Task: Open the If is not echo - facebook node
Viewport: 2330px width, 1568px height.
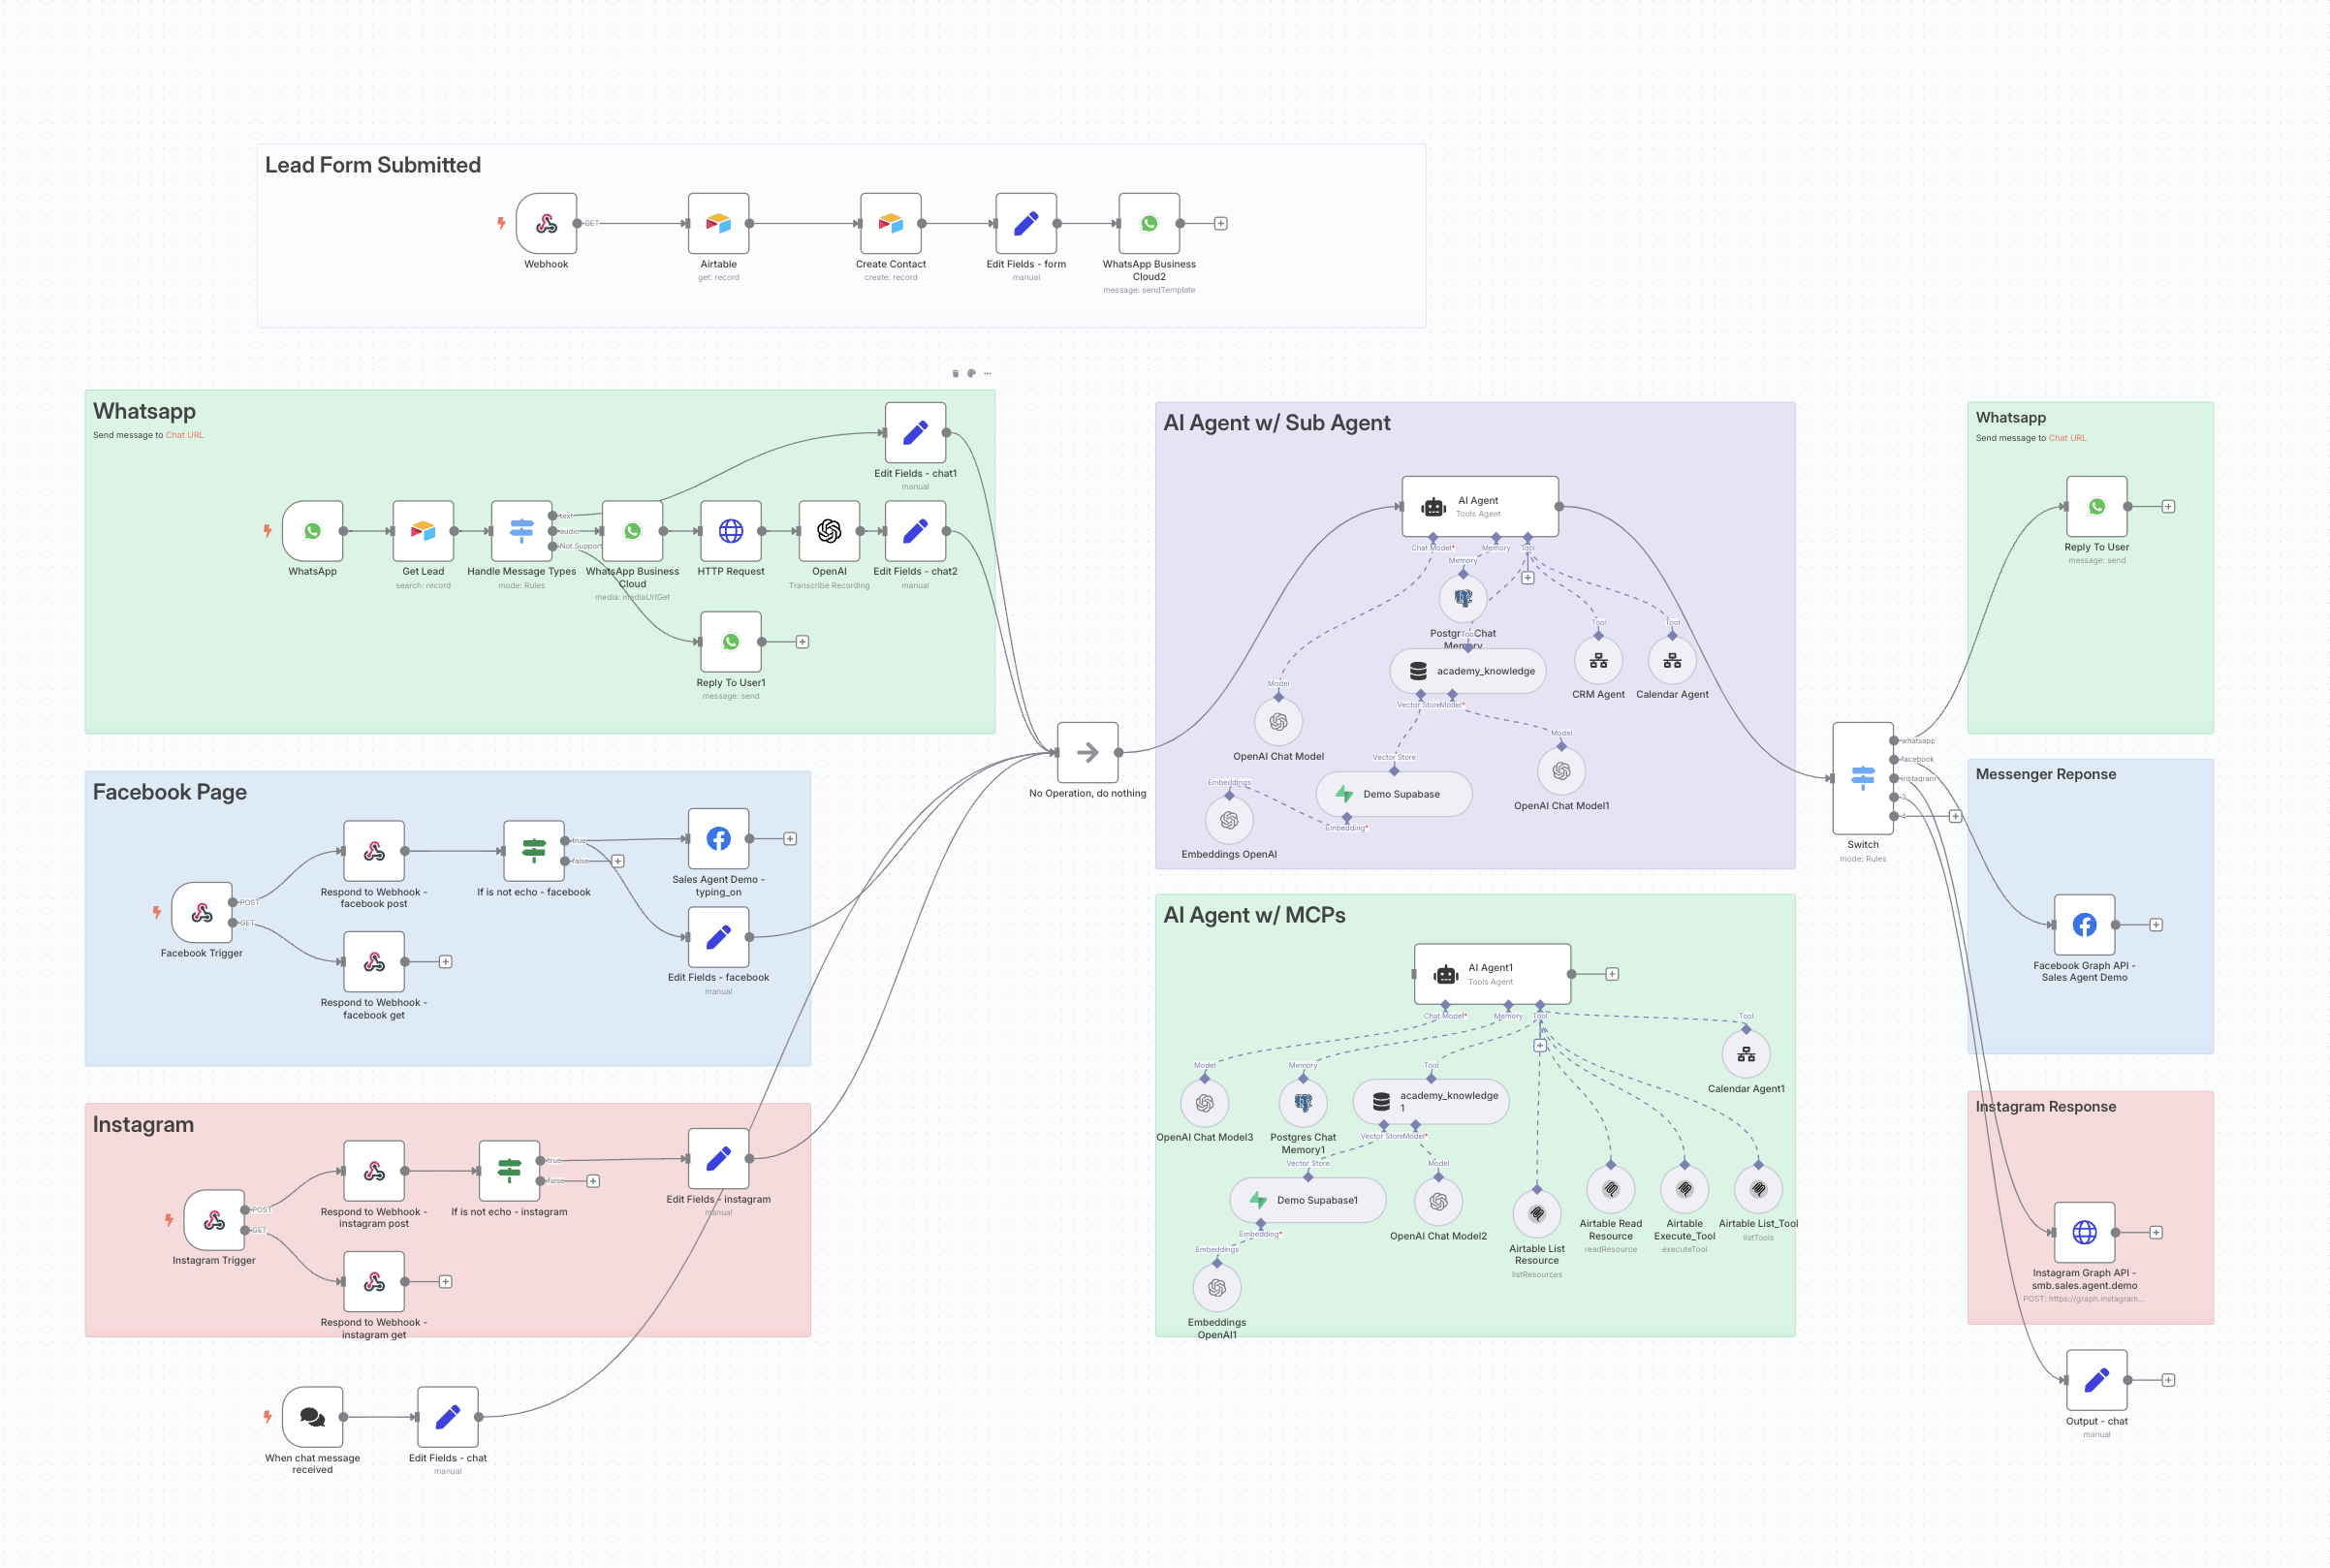Action: 534,851
